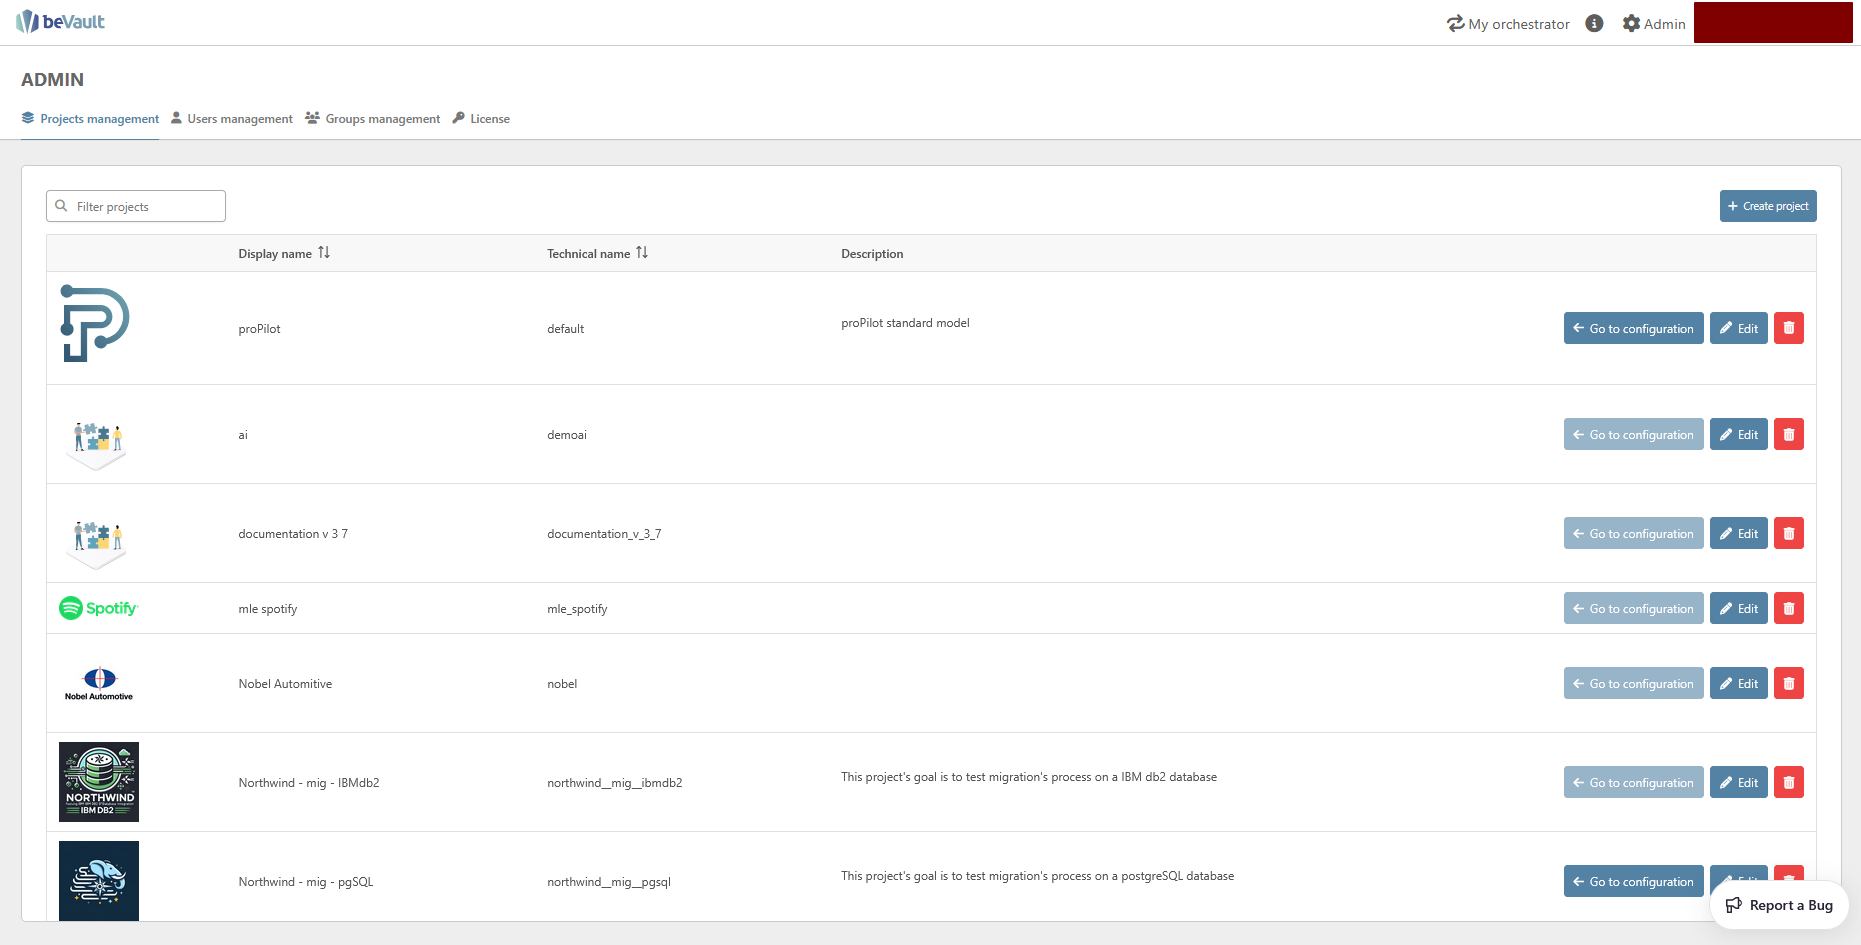
Task: Delete the ai project row
Action: [x=1788, y=434]
